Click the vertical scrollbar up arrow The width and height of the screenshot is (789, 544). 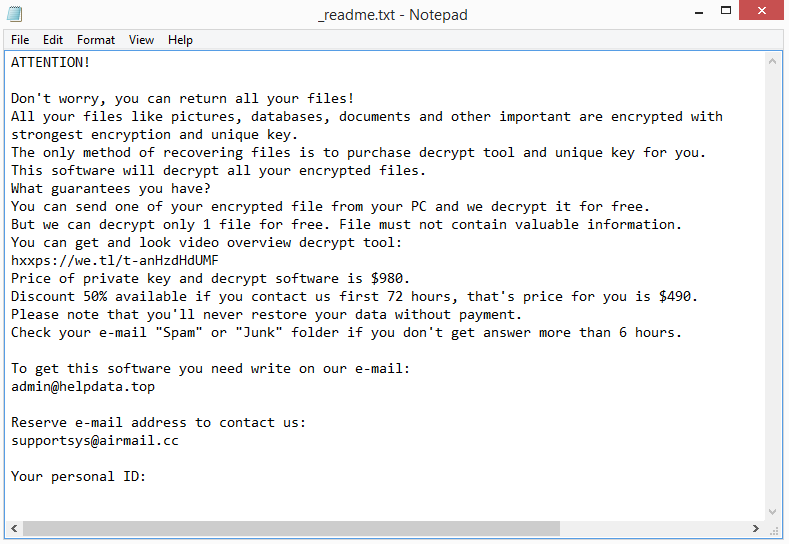tap(772, 61)
